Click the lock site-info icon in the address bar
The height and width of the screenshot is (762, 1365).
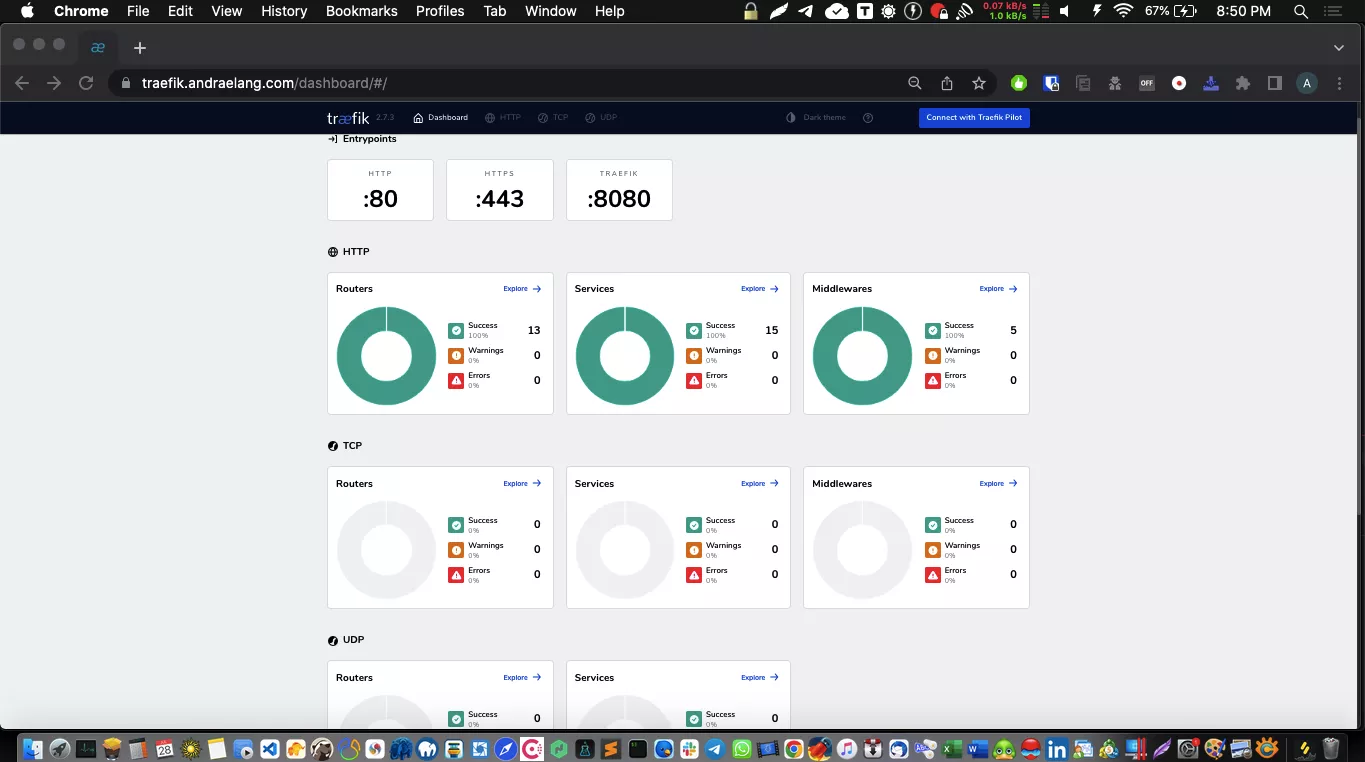126,84
